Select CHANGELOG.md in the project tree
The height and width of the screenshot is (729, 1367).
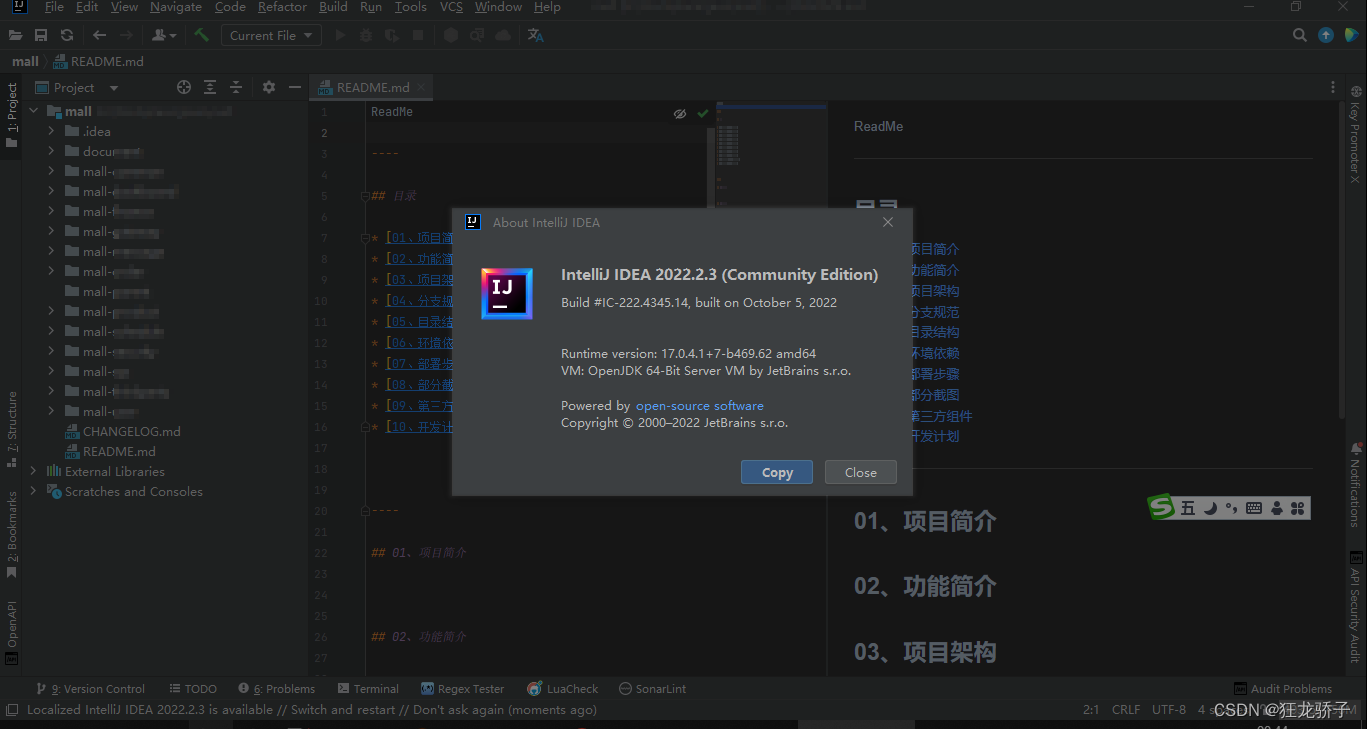(x=122, y=431)
